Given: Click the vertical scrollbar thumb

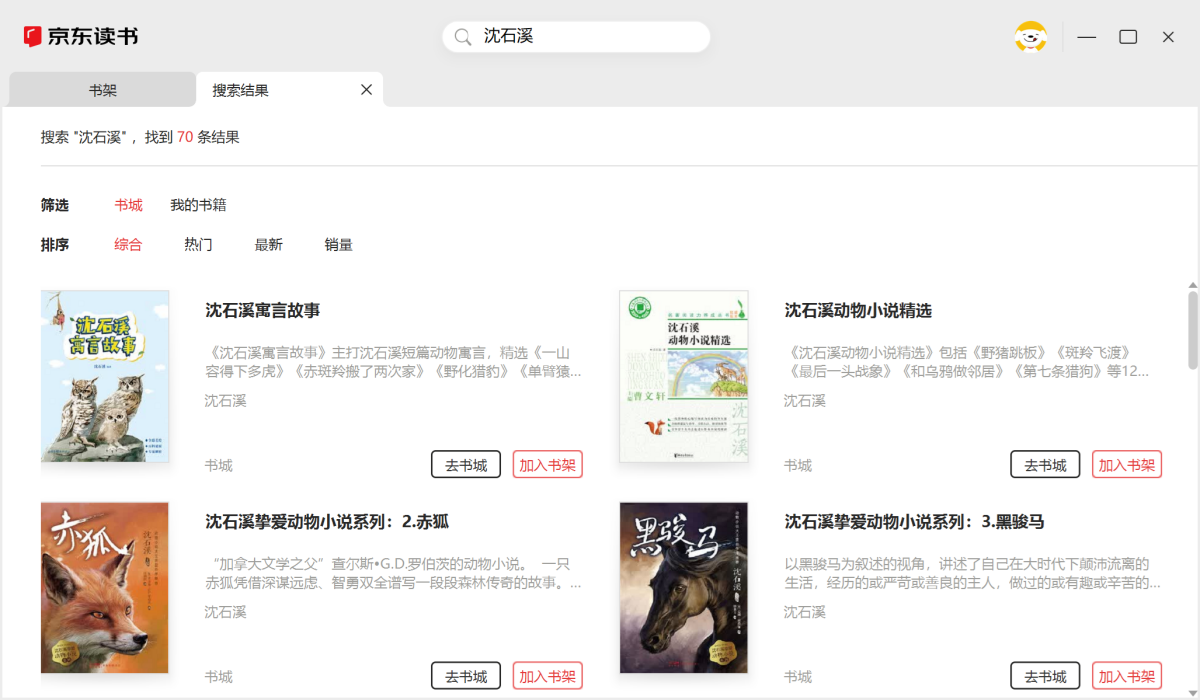Looking at the screenshot, I should pyautogui.click(x=1192, y=330).
